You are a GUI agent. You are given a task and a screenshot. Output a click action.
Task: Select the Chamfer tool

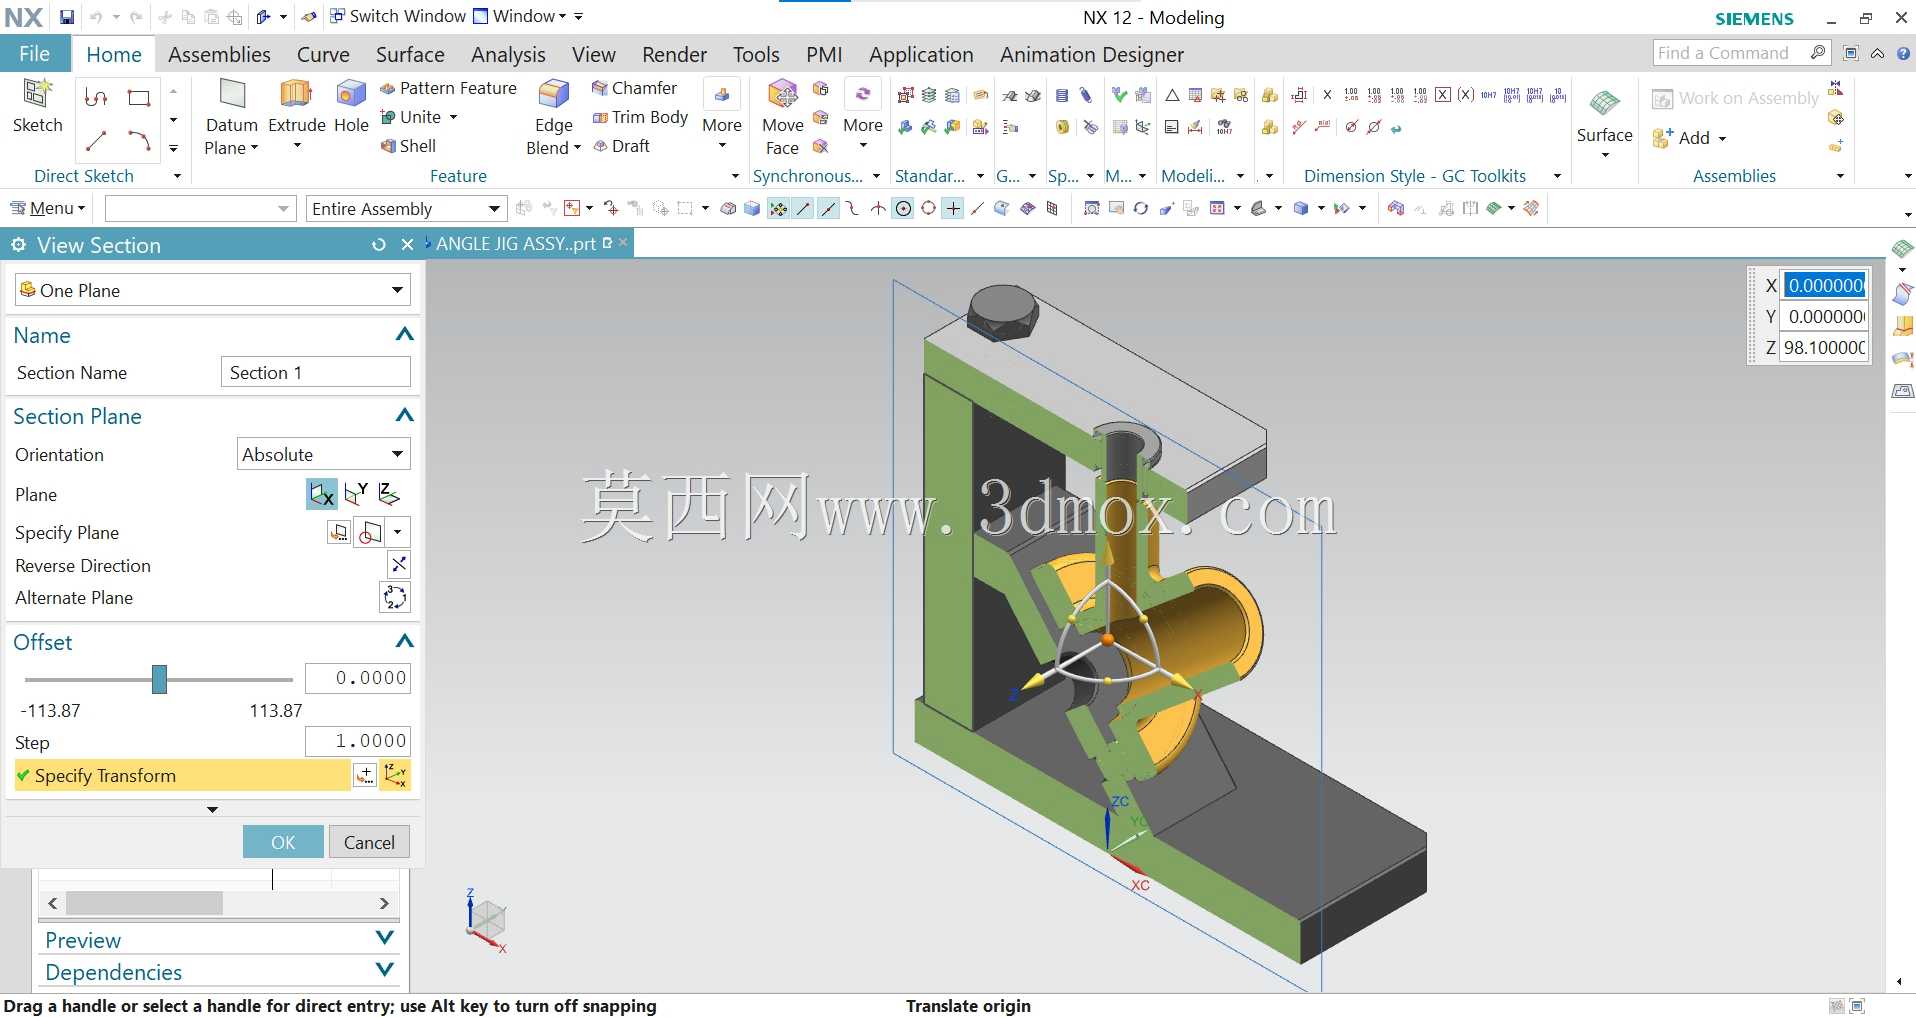pos(634,88)
